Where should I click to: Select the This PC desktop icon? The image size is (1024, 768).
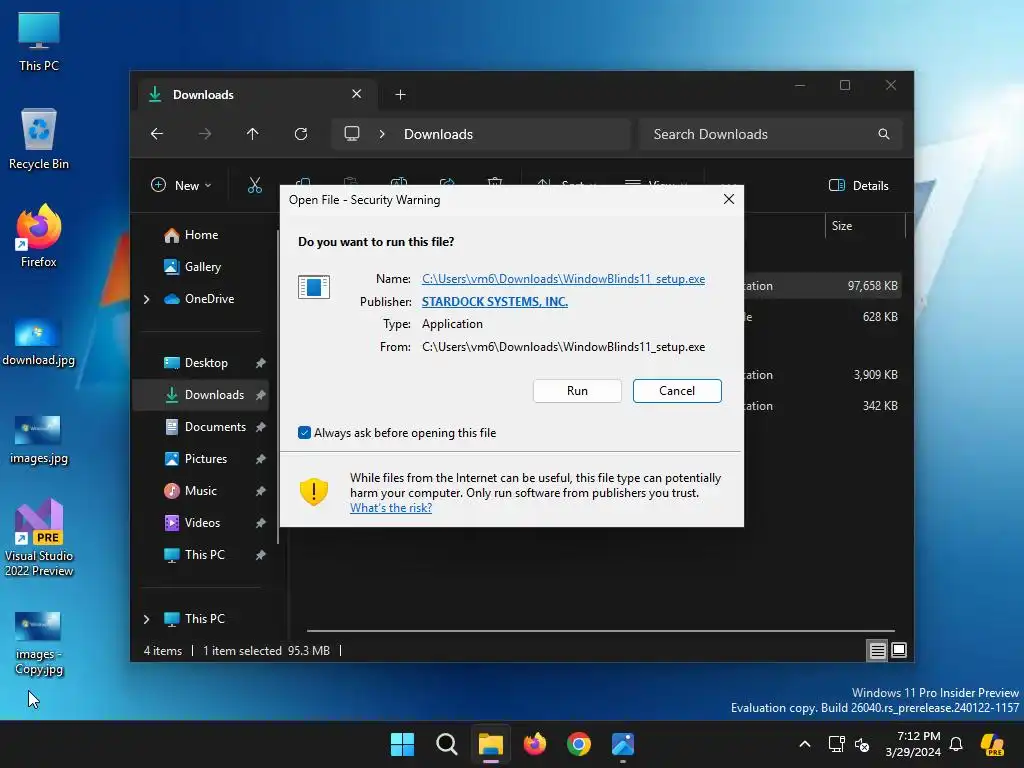[x=39, y=42]
